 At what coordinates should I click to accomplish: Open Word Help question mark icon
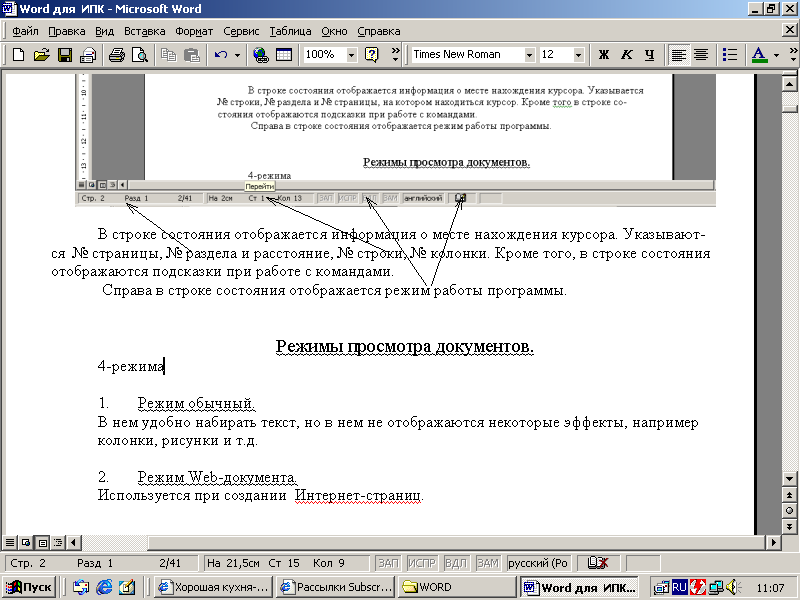pyautogui.click(x=372, y=55)
